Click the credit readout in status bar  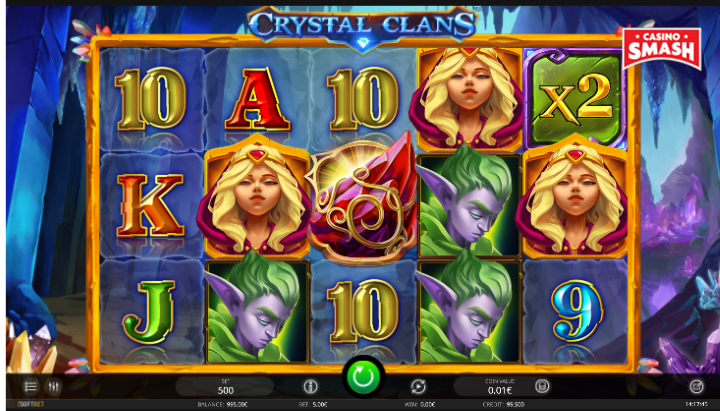click(x=504, y=405)
